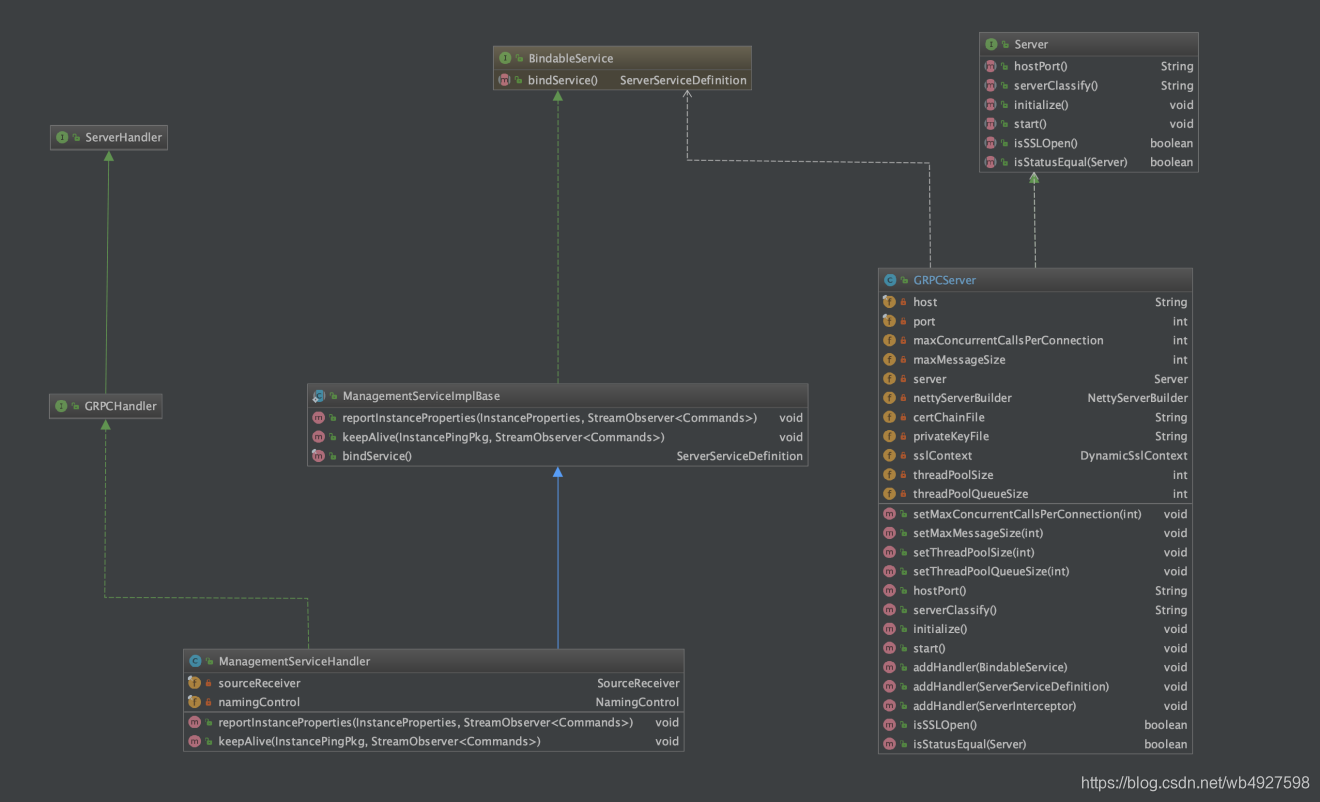This screenshot has width=1320, height=802.
Task: Click the host field in GRPCServer
Action: [1035, 302]
